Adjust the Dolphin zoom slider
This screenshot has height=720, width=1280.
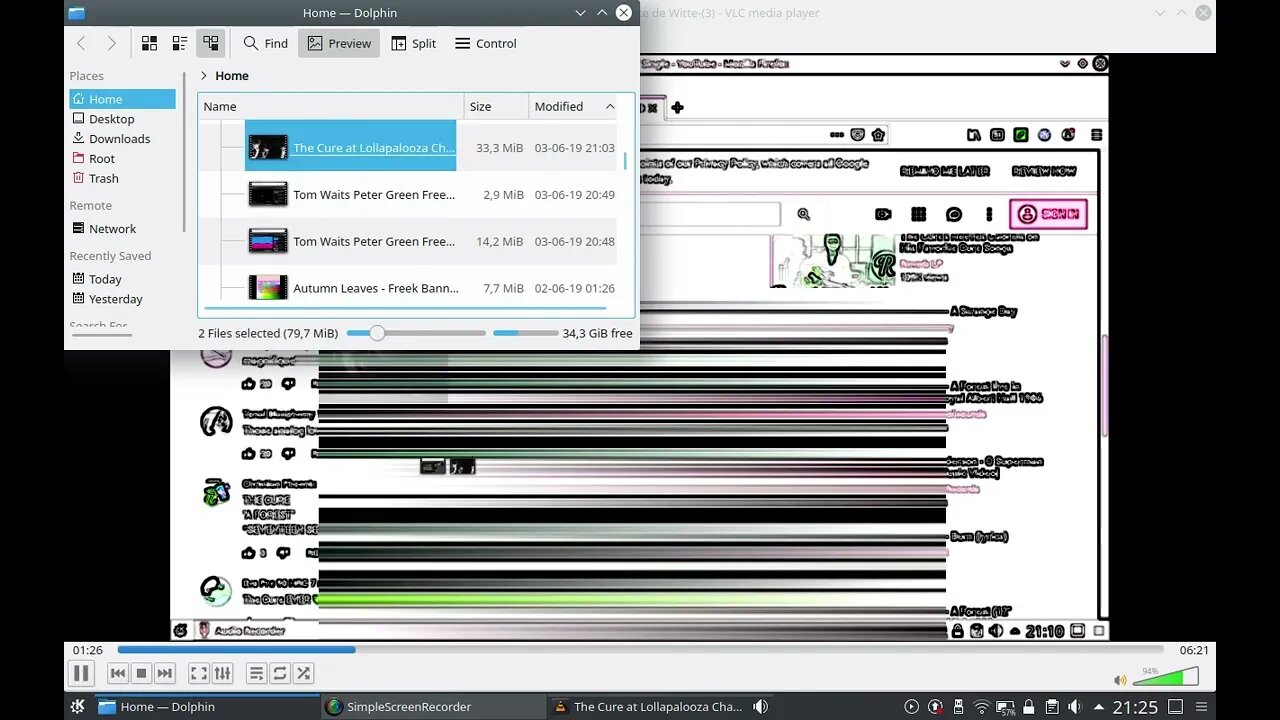pos(416,333)
